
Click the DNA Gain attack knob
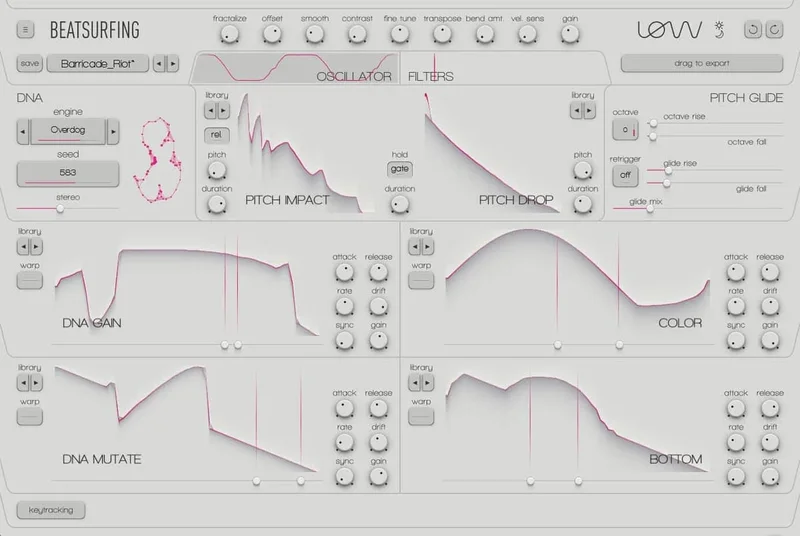click(x=344, y=272)
